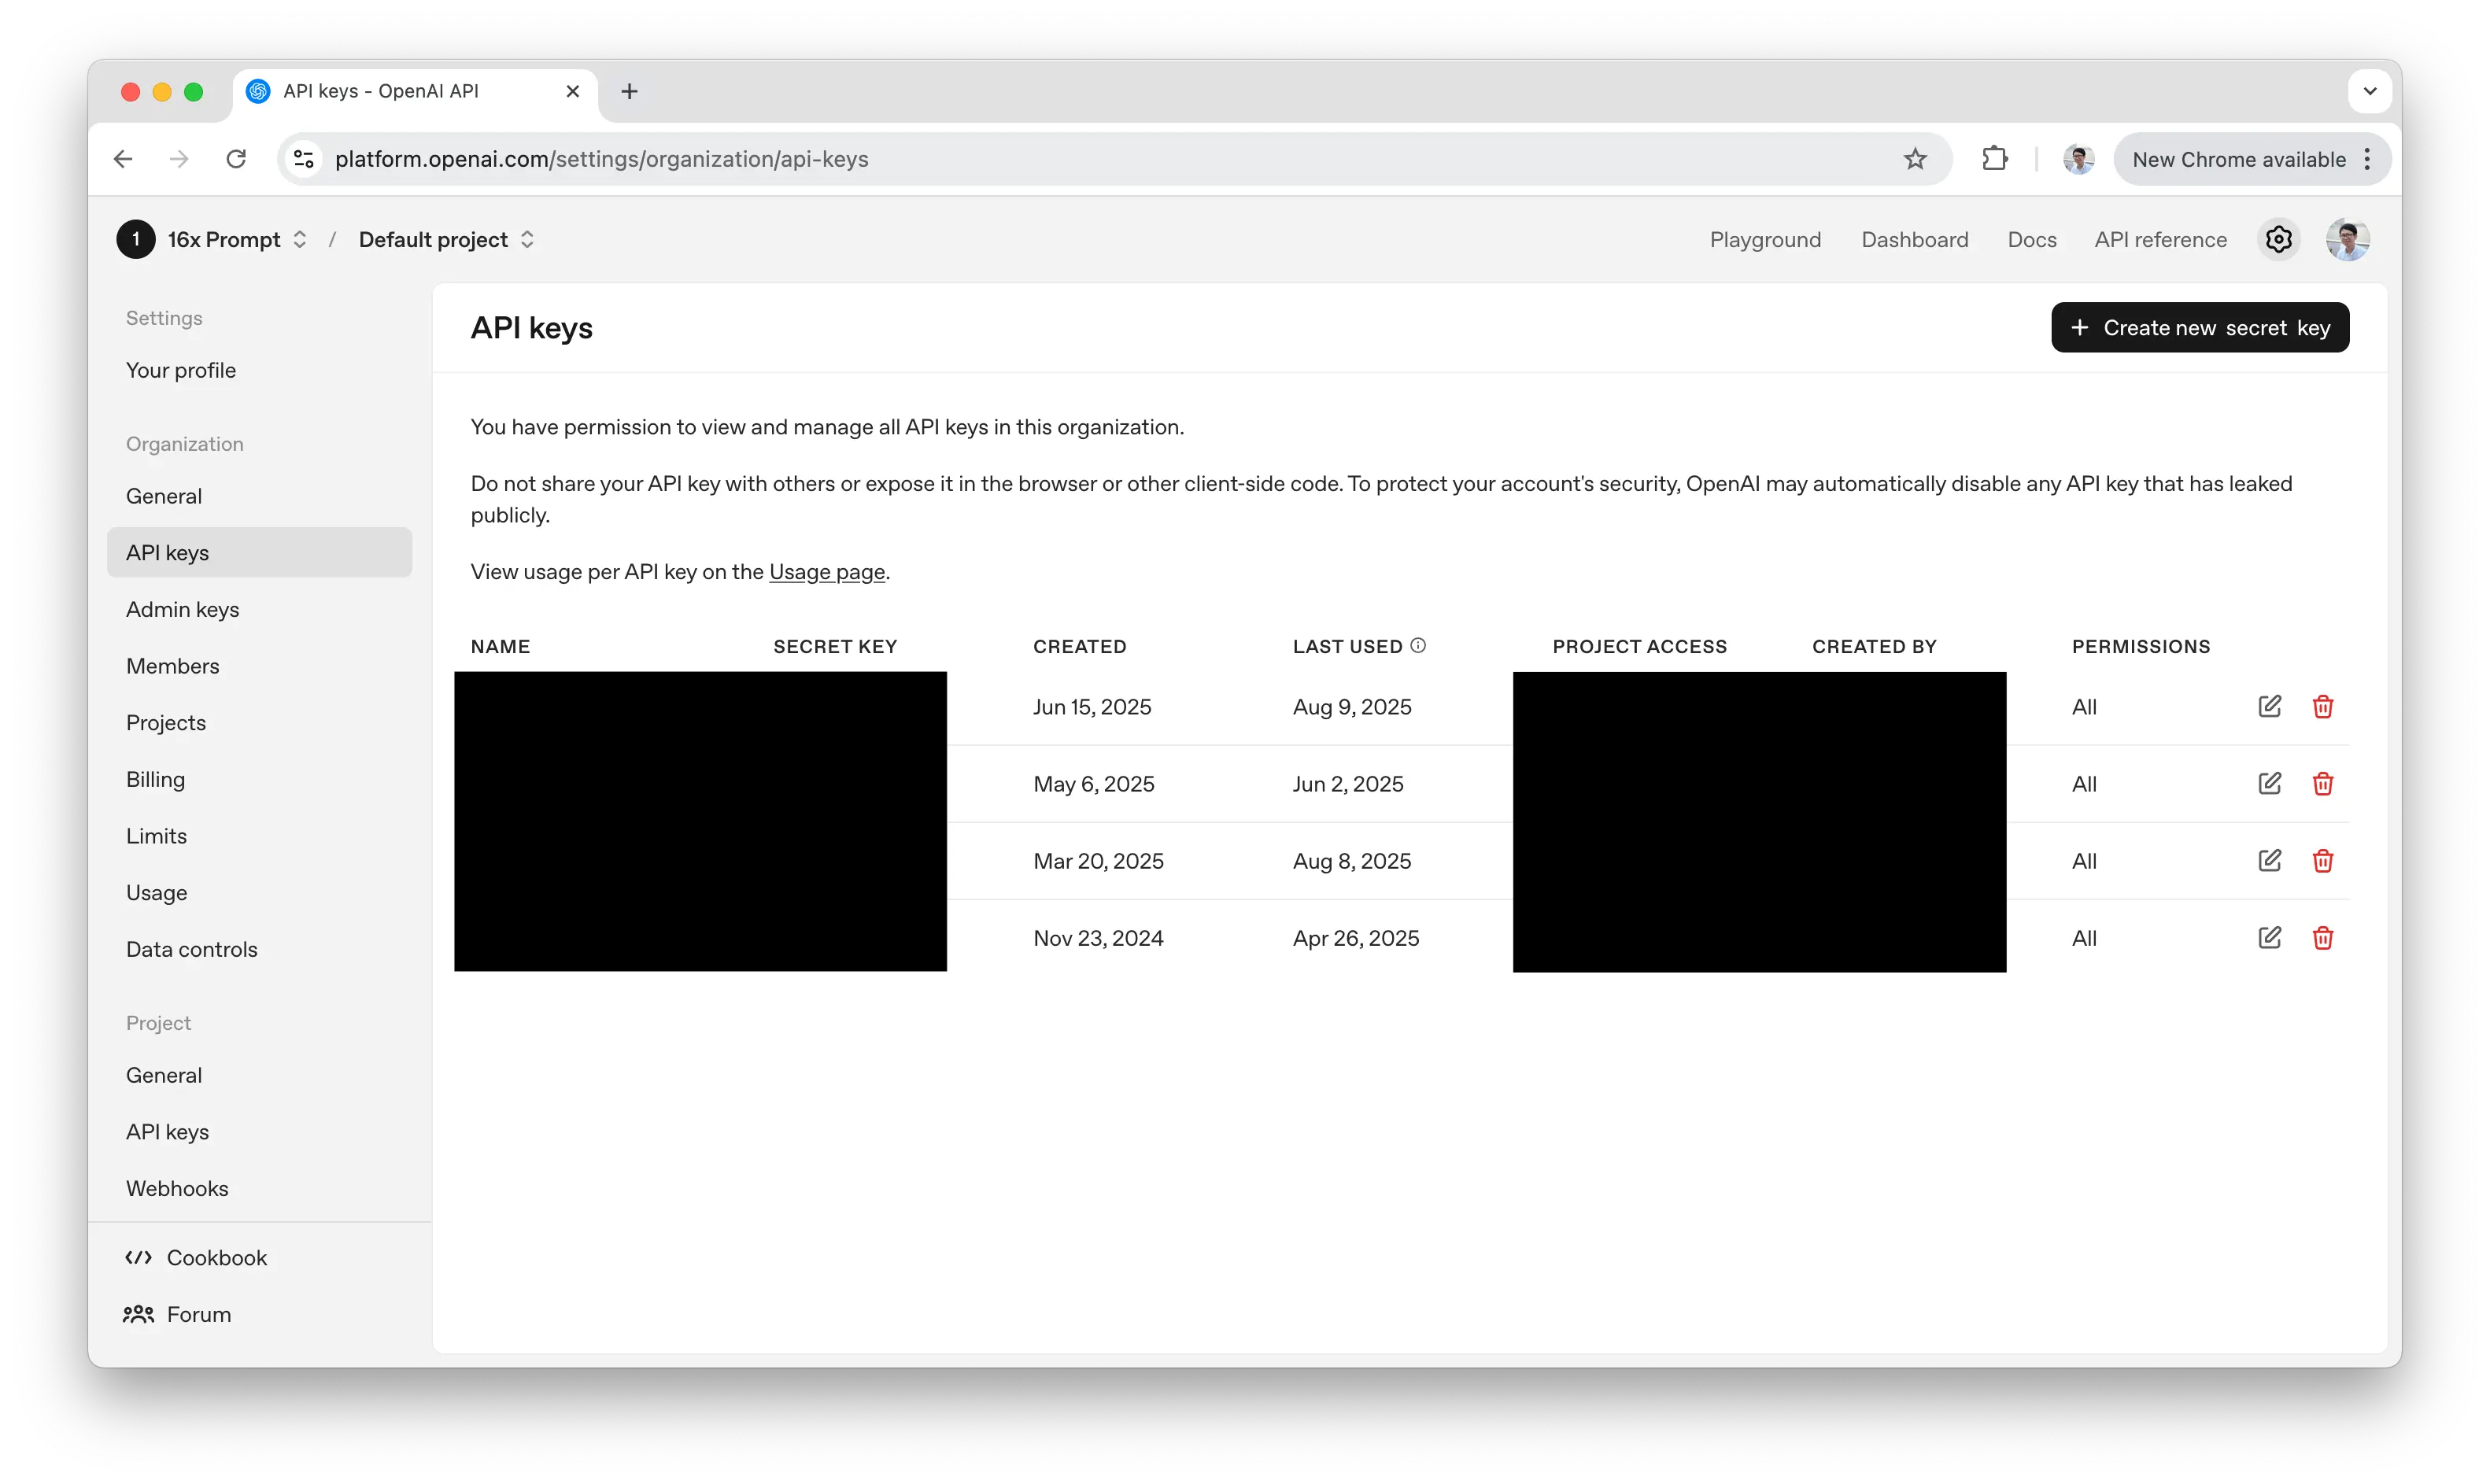
Task: Click the address bar URL
Action: [601, 159]
